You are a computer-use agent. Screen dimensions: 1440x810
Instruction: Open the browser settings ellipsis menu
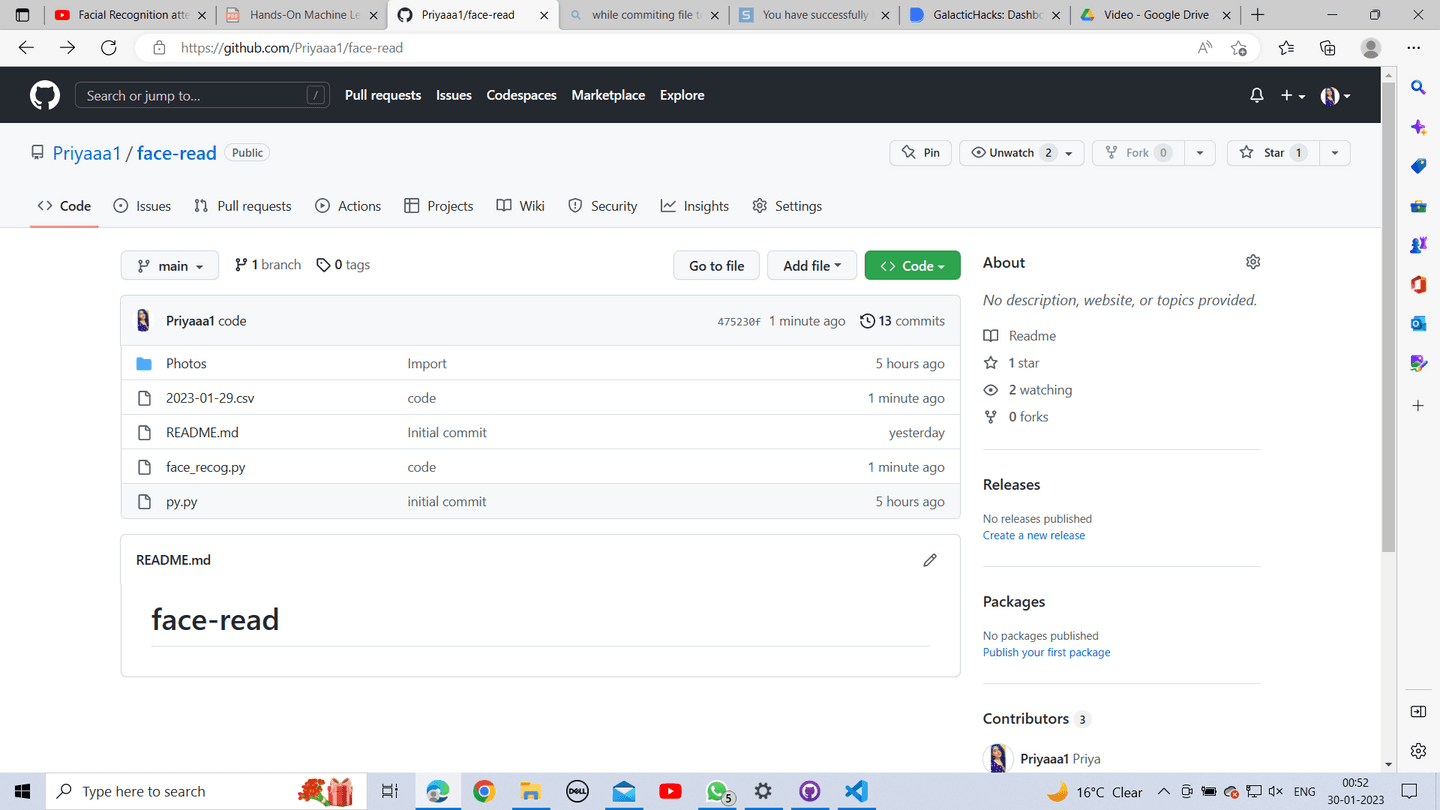[1413, 48]
